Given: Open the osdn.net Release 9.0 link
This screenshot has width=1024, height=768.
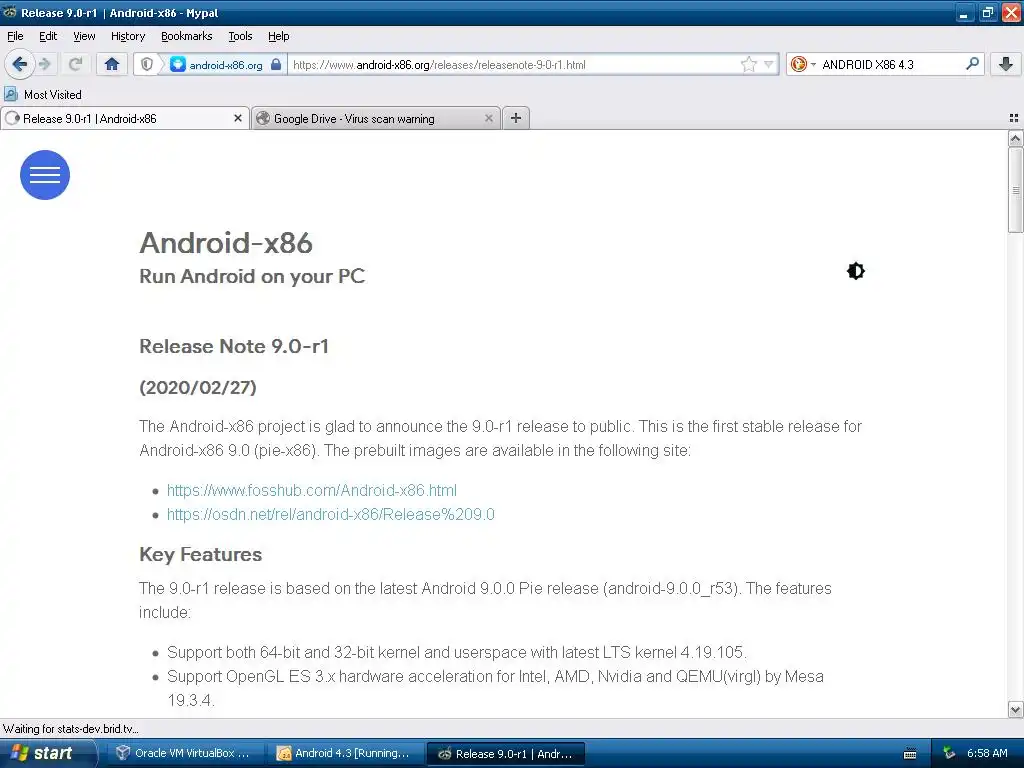Looking at the screenshot, I should tap(330, 515).
